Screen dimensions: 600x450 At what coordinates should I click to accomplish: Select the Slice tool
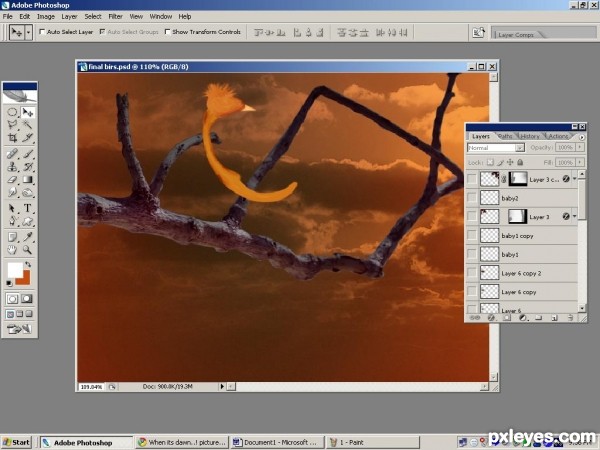tap(28, 137)
